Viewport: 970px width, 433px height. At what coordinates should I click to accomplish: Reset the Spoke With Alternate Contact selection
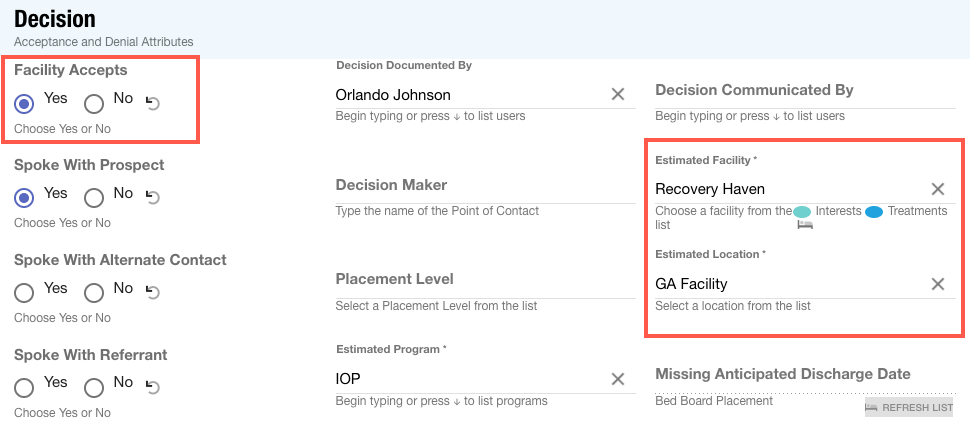152,292
